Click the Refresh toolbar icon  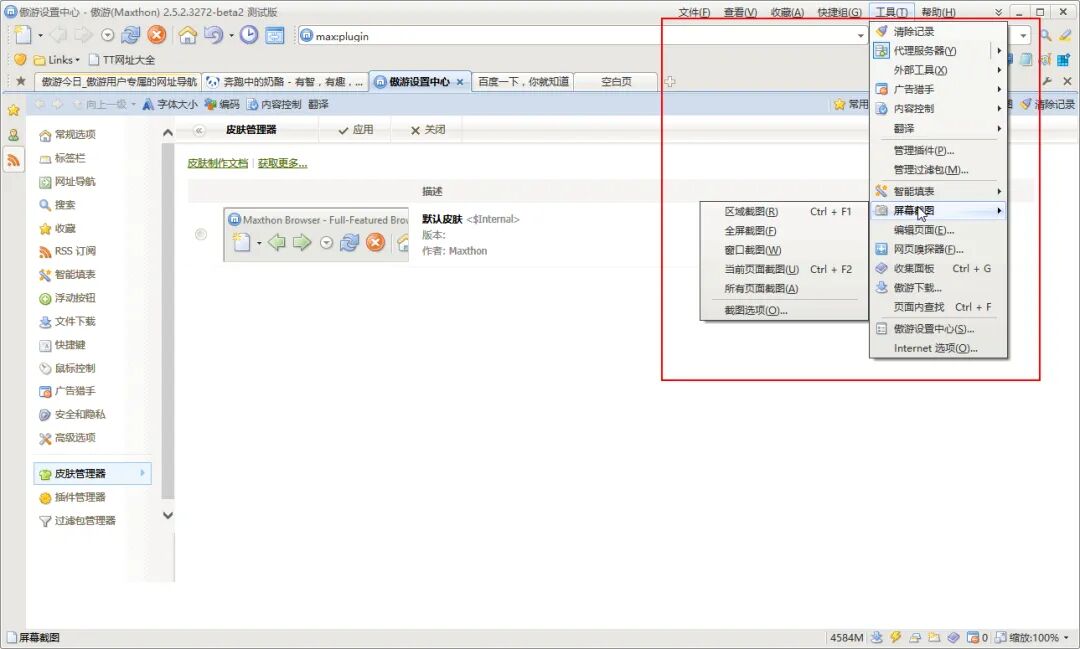130,35
